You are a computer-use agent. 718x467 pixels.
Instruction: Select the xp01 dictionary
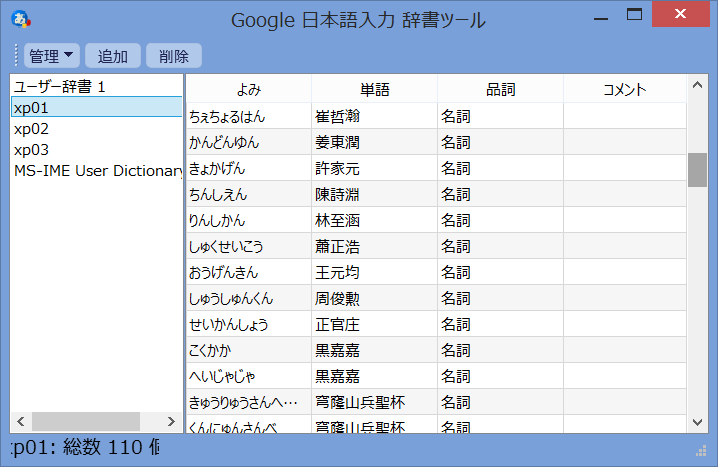[96, 107]
